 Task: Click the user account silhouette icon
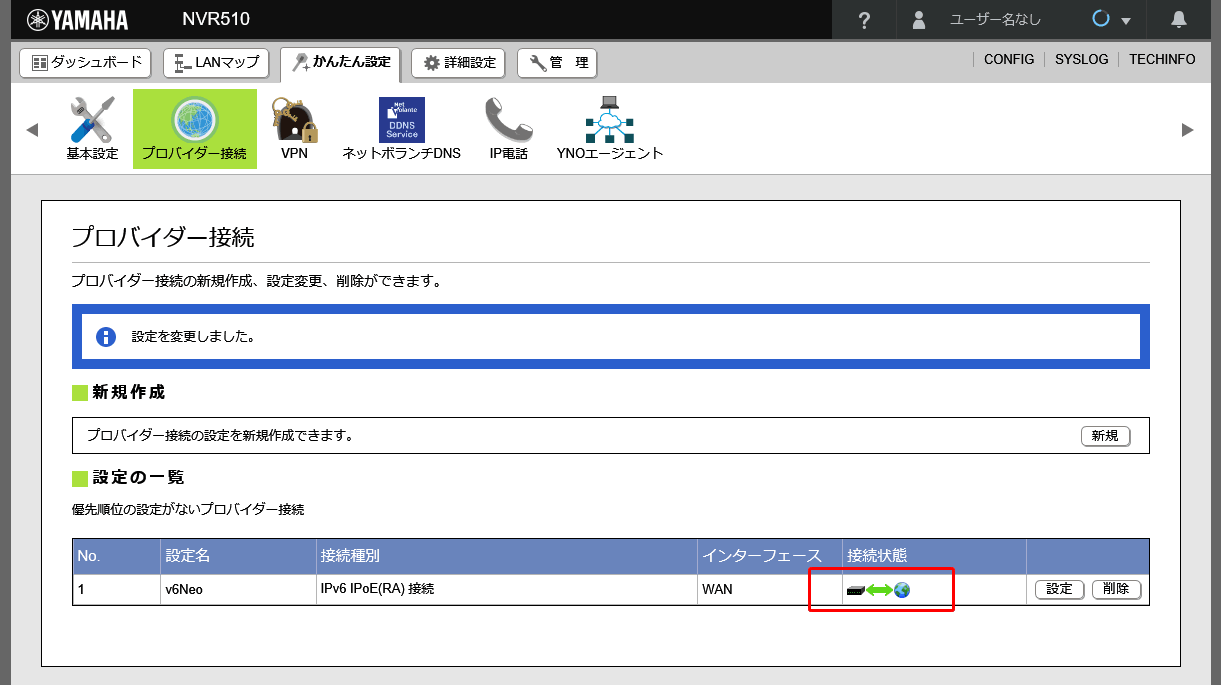click(919, 20)
